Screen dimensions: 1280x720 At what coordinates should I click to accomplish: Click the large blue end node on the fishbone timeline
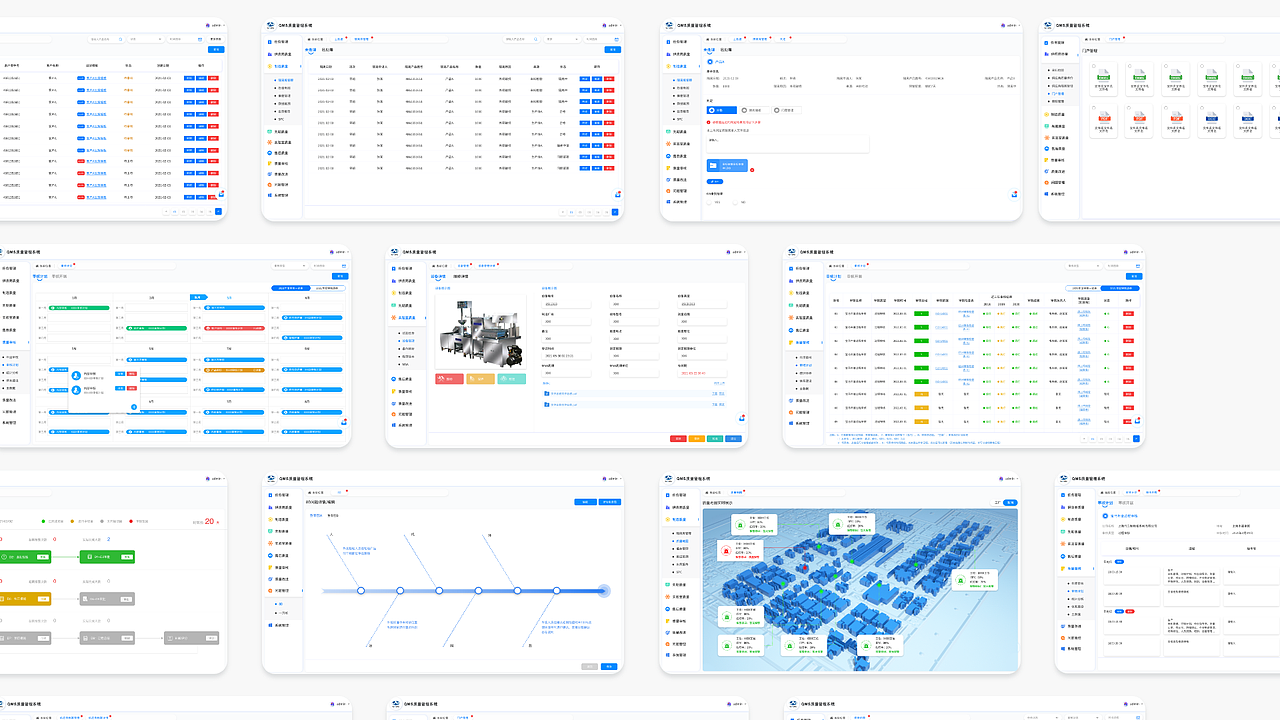(604, 591)
